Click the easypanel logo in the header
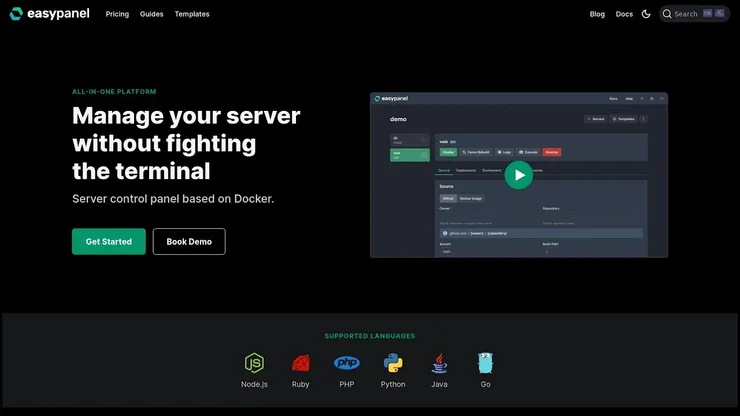The width and height of the screenshot is (740, 416). 50,14
